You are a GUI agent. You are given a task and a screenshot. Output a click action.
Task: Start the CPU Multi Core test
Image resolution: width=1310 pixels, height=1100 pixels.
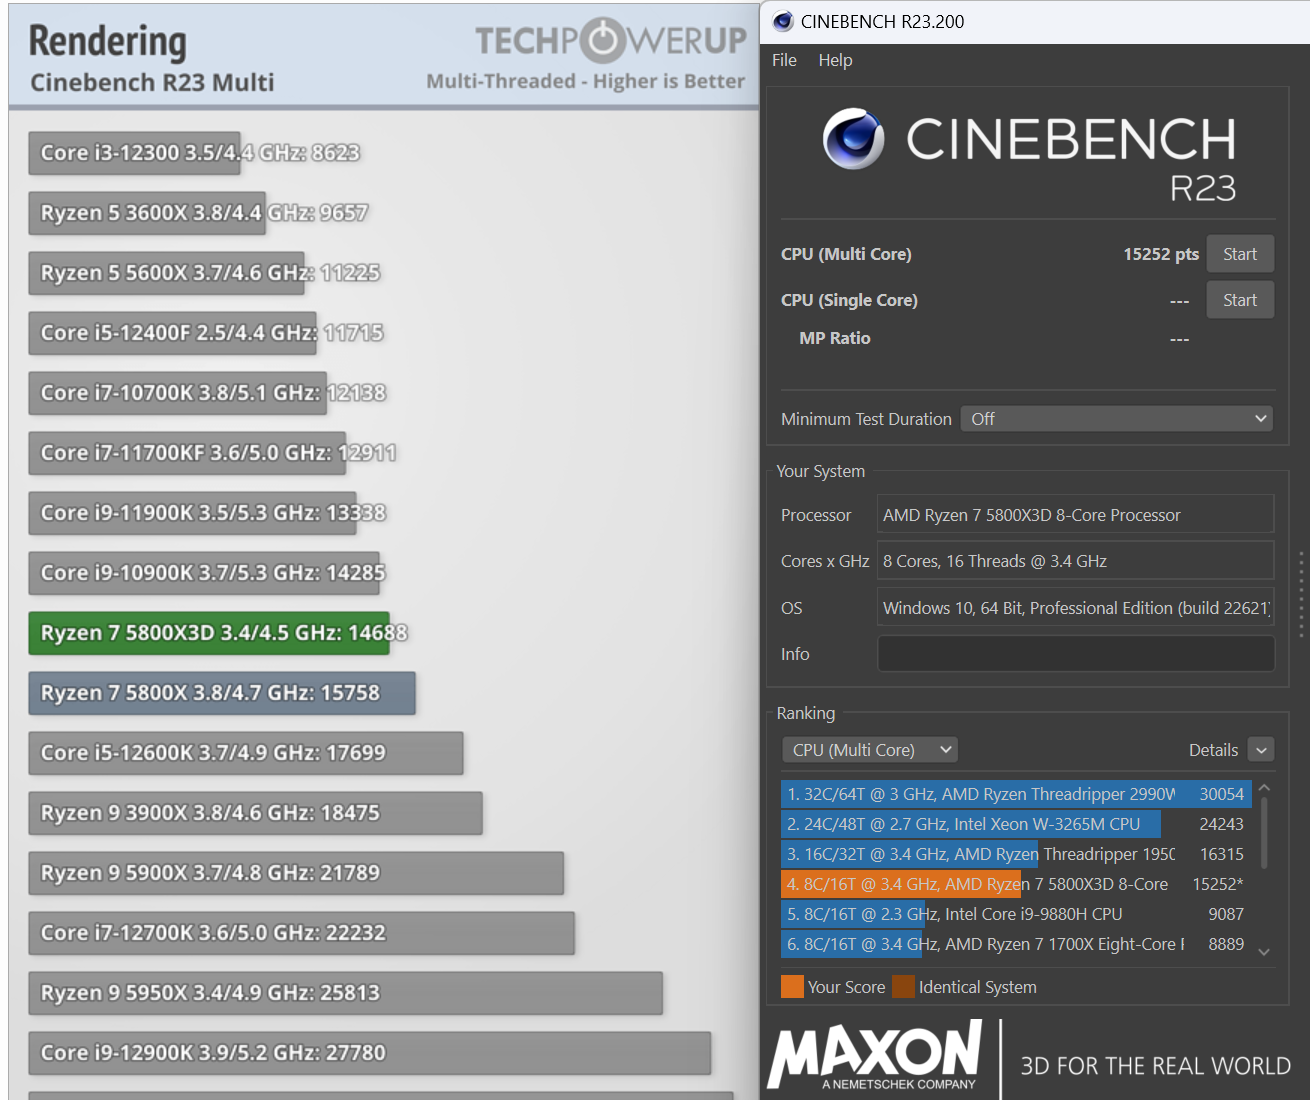[x=1240, y=254]
